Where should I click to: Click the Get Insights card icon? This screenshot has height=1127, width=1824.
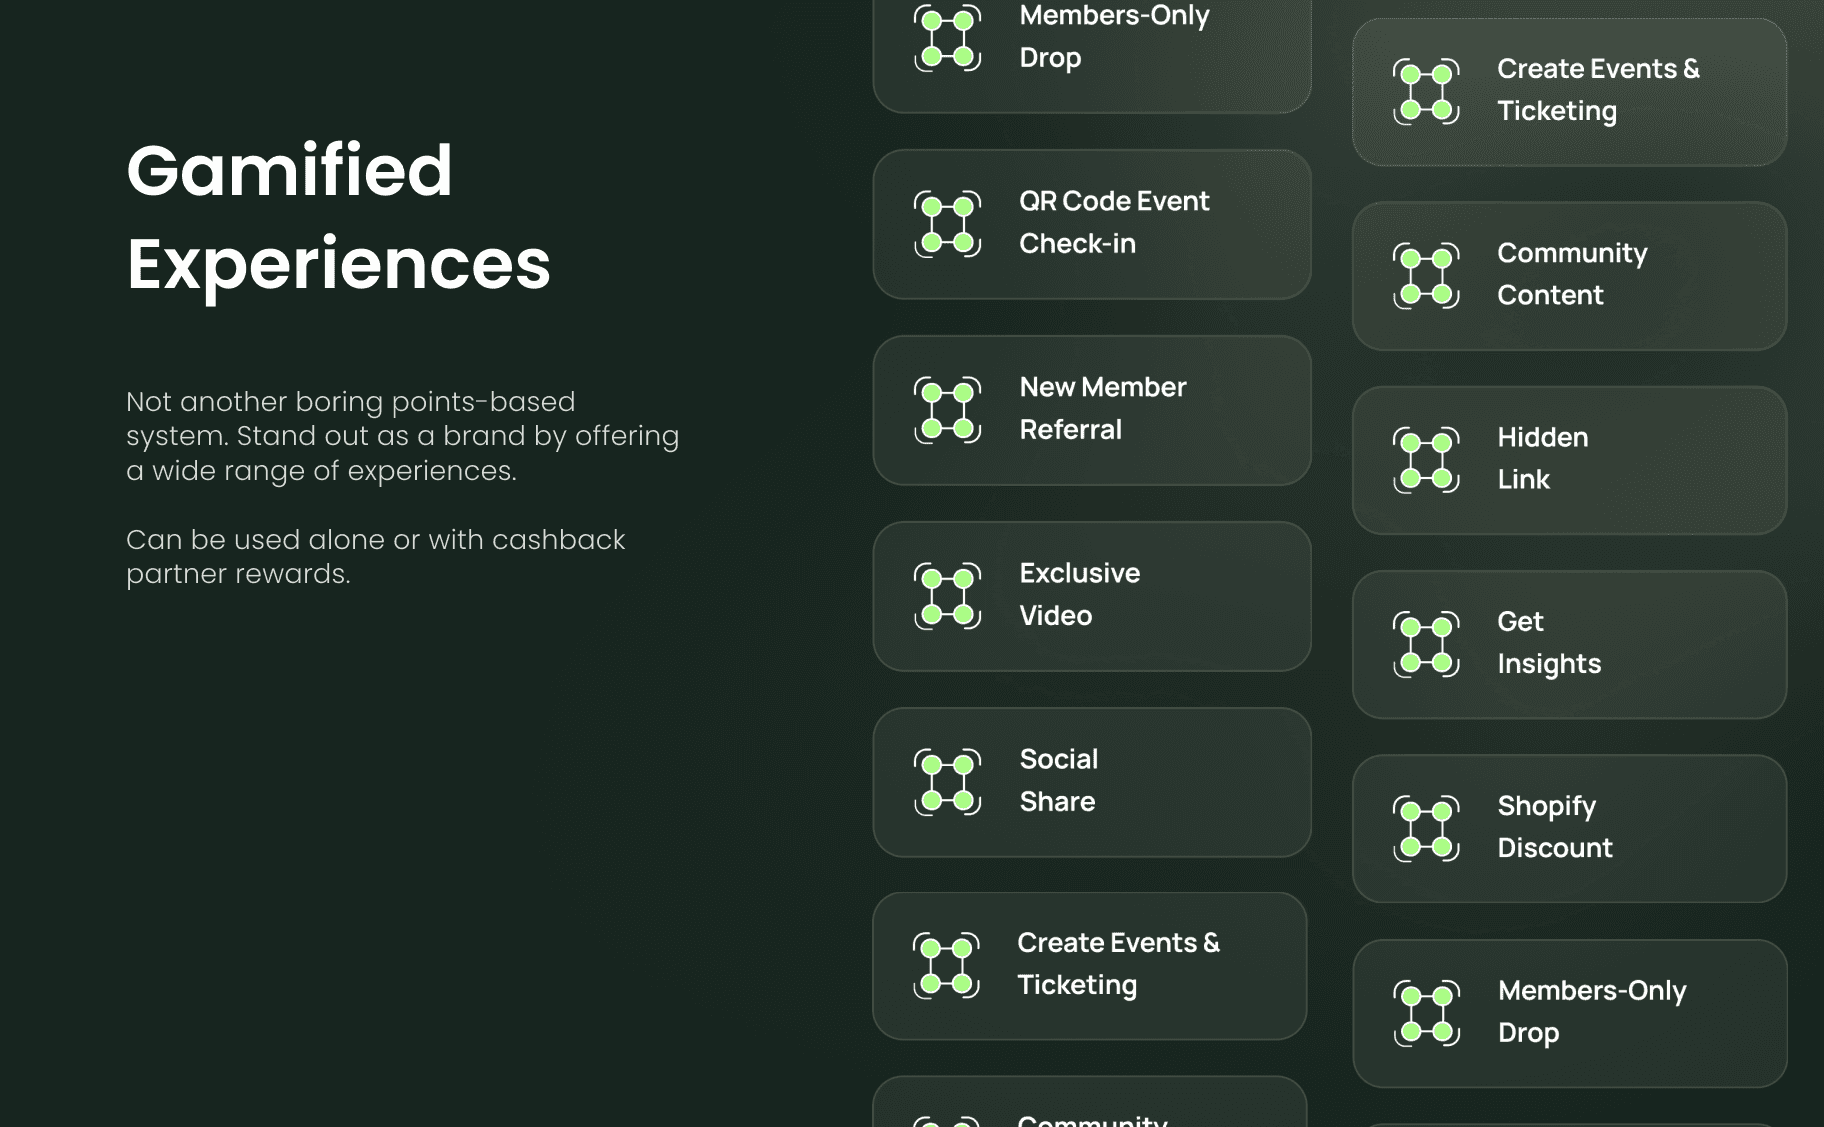[1426, 644]
